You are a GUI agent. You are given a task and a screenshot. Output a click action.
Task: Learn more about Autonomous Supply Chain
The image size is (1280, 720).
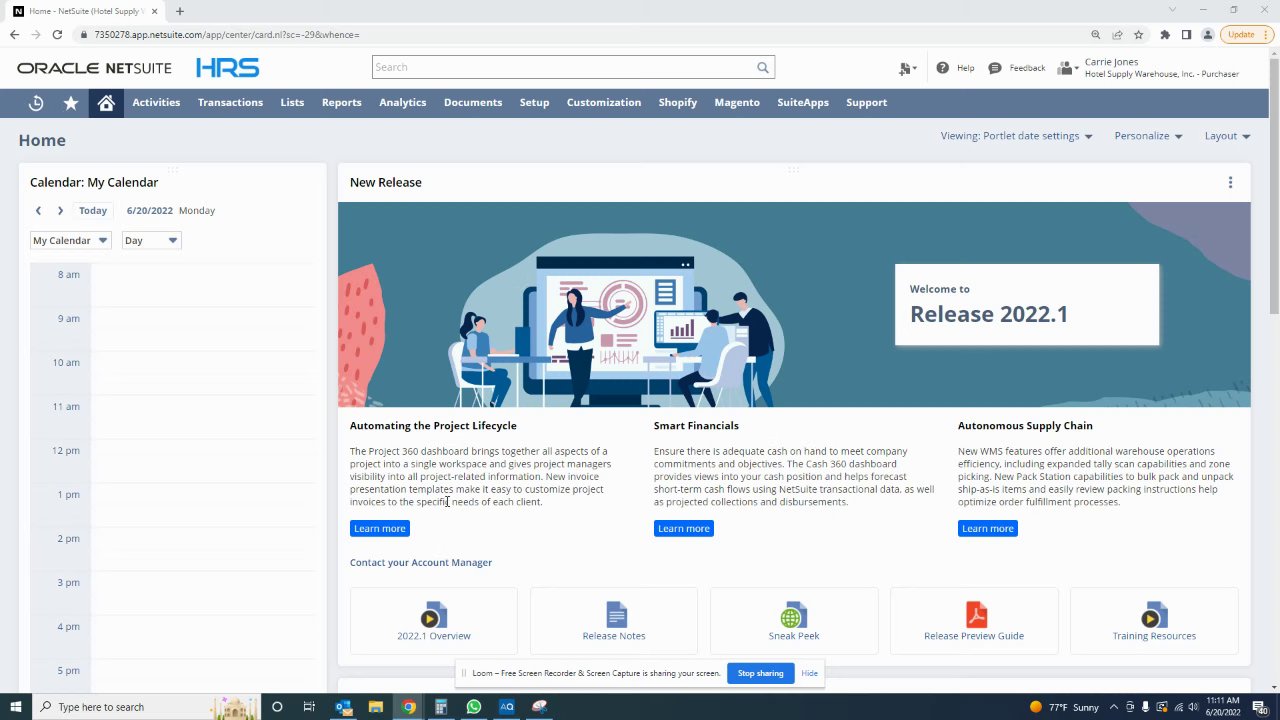988,529
